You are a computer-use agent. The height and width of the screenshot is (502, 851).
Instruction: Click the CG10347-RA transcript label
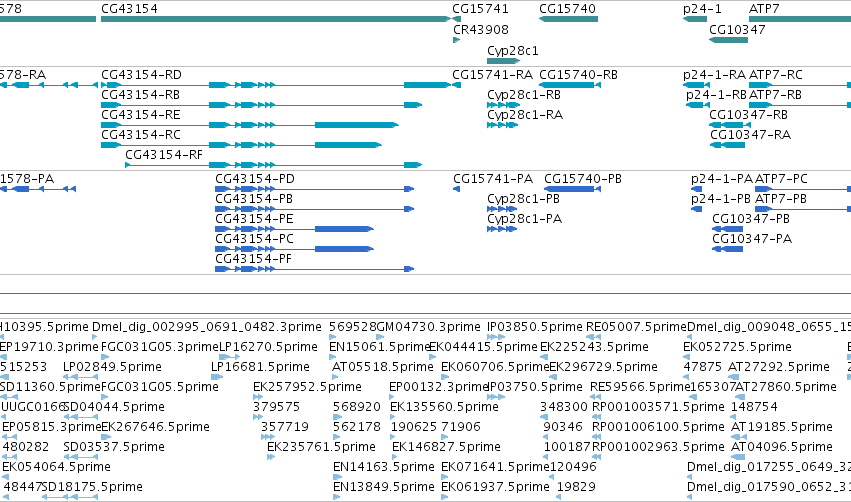tap(750, 135)
